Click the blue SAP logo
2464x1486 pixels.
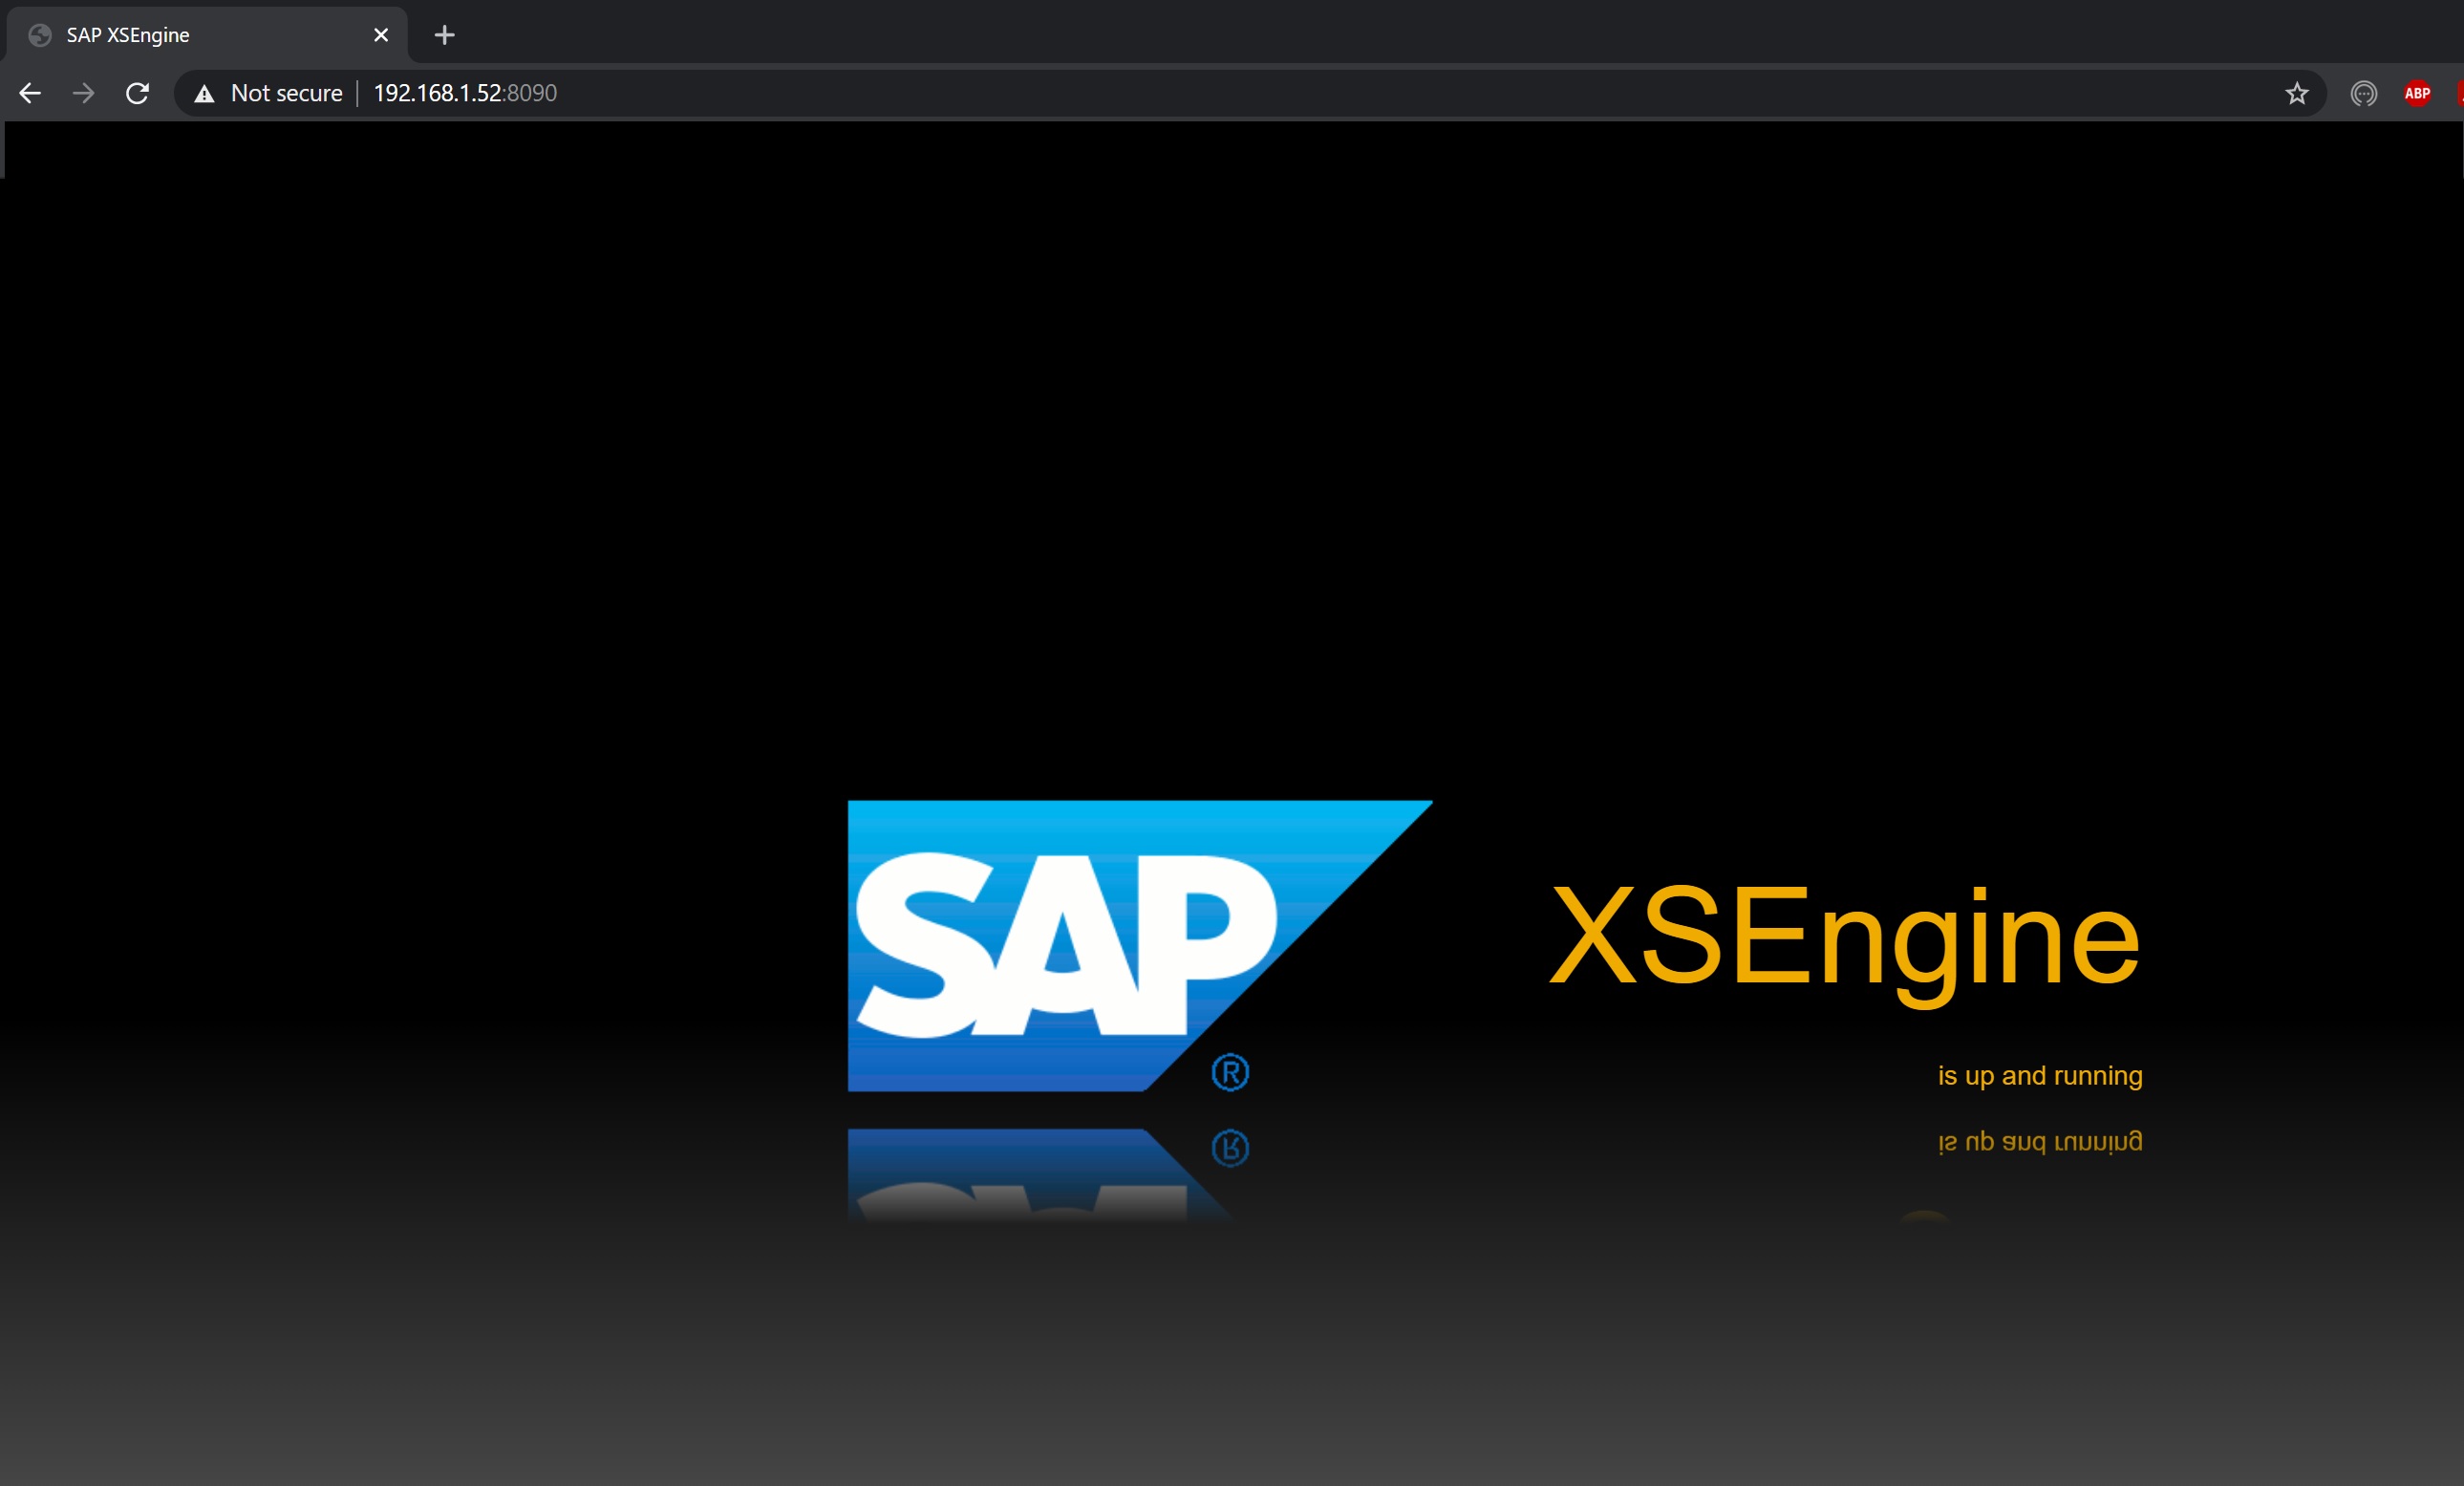[x=1060, y=945]
